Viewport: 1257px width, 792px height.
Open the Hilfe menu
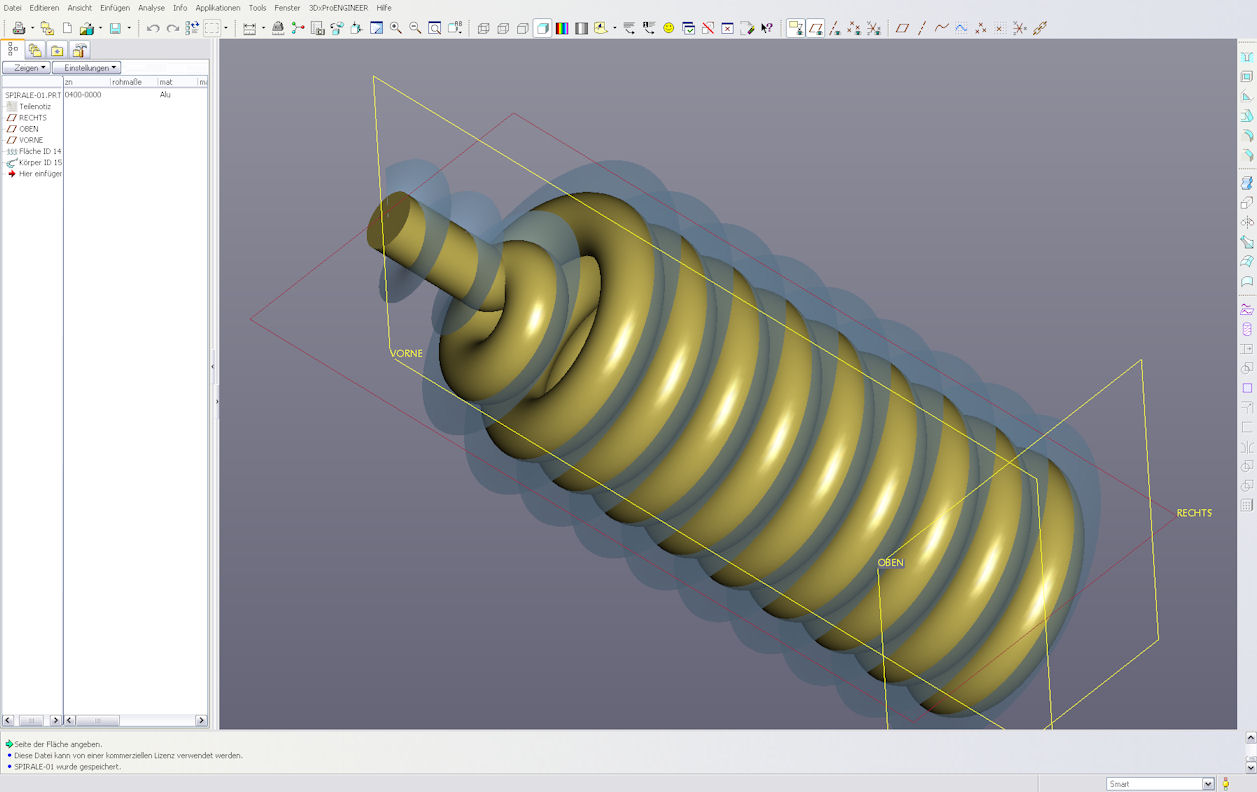[x=384, y=7]
